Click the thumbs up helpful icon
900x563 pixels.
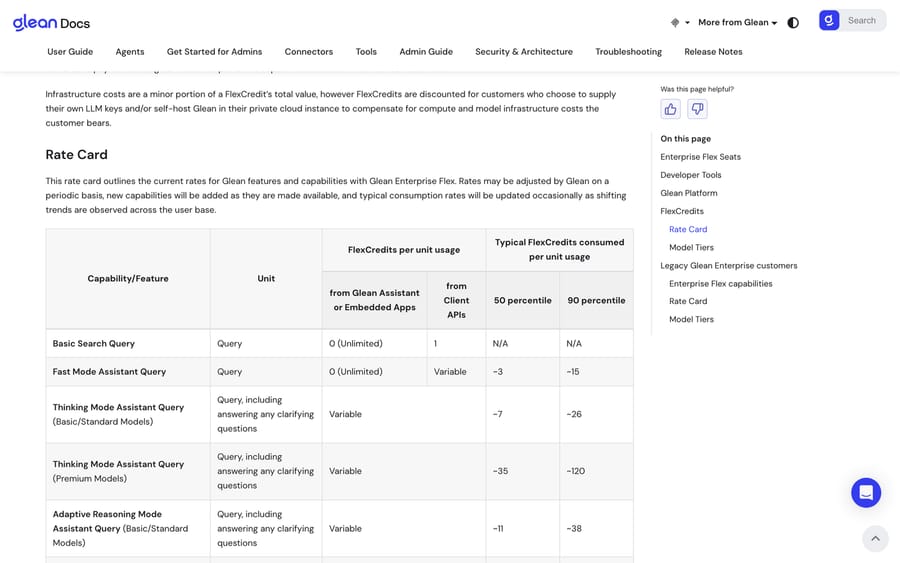pos(670,109)
